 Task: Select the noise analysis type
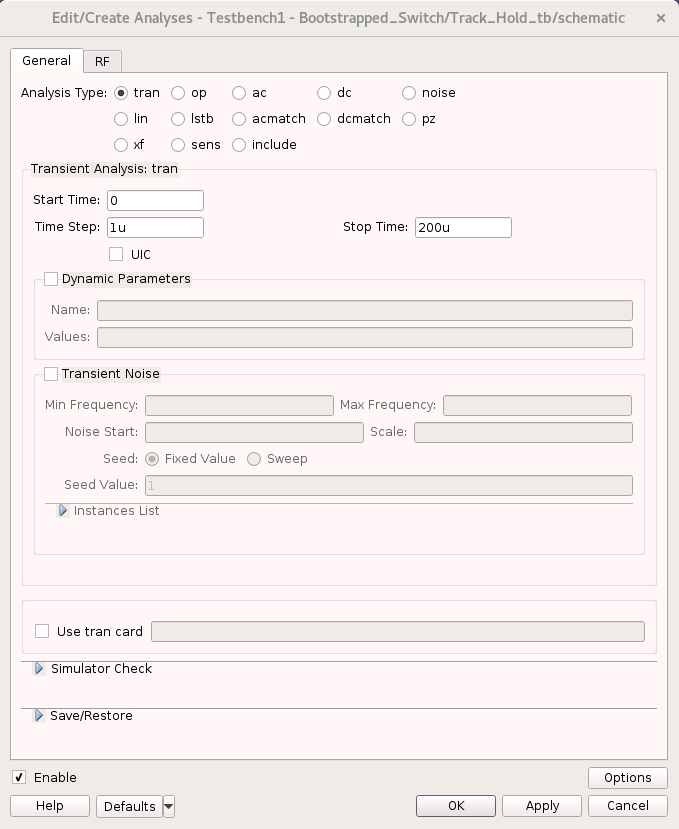tap(408, 92)
